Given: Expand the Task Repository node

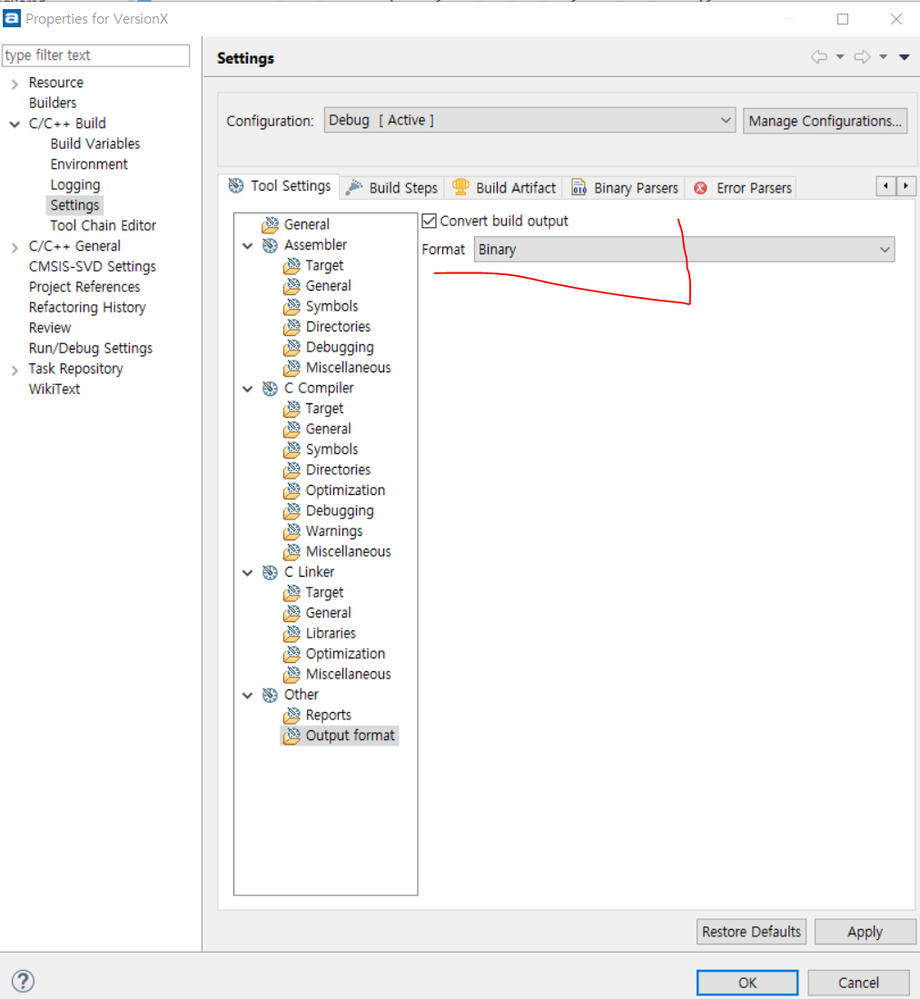Looking at the screenshot, I should click(15, 370).
